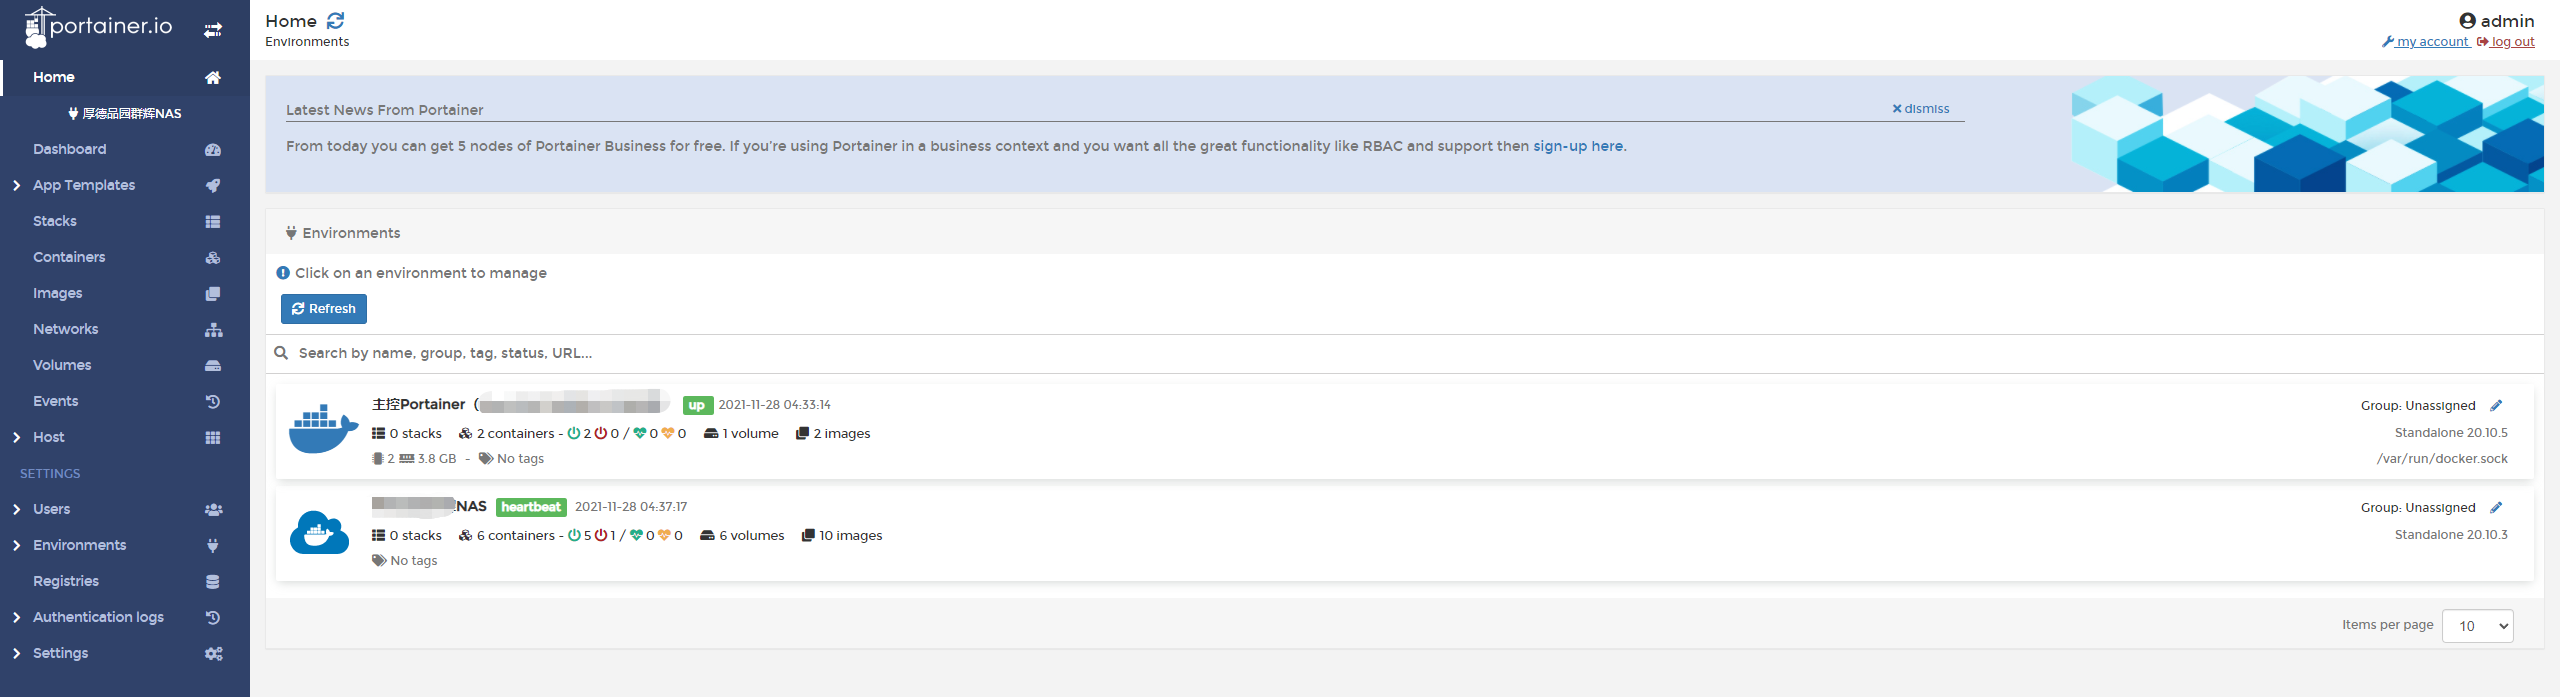This screenshot has width=2560, height=697.
Task: Click the heartbeat status badge
Action: pyautogui.click(x=531, y=508)
